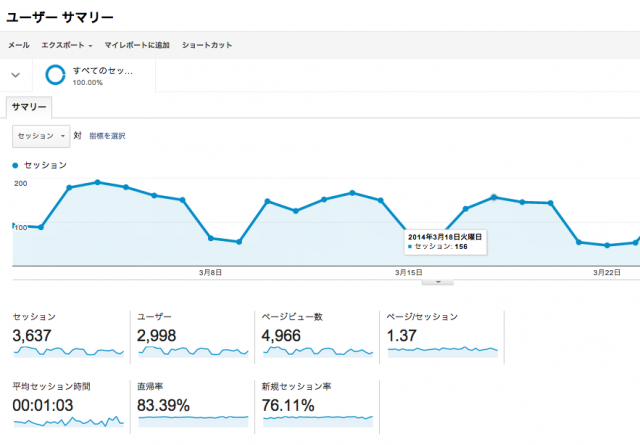
Task: Open the エクスポート dropdown menu
Action: click(x=67, y=45)
